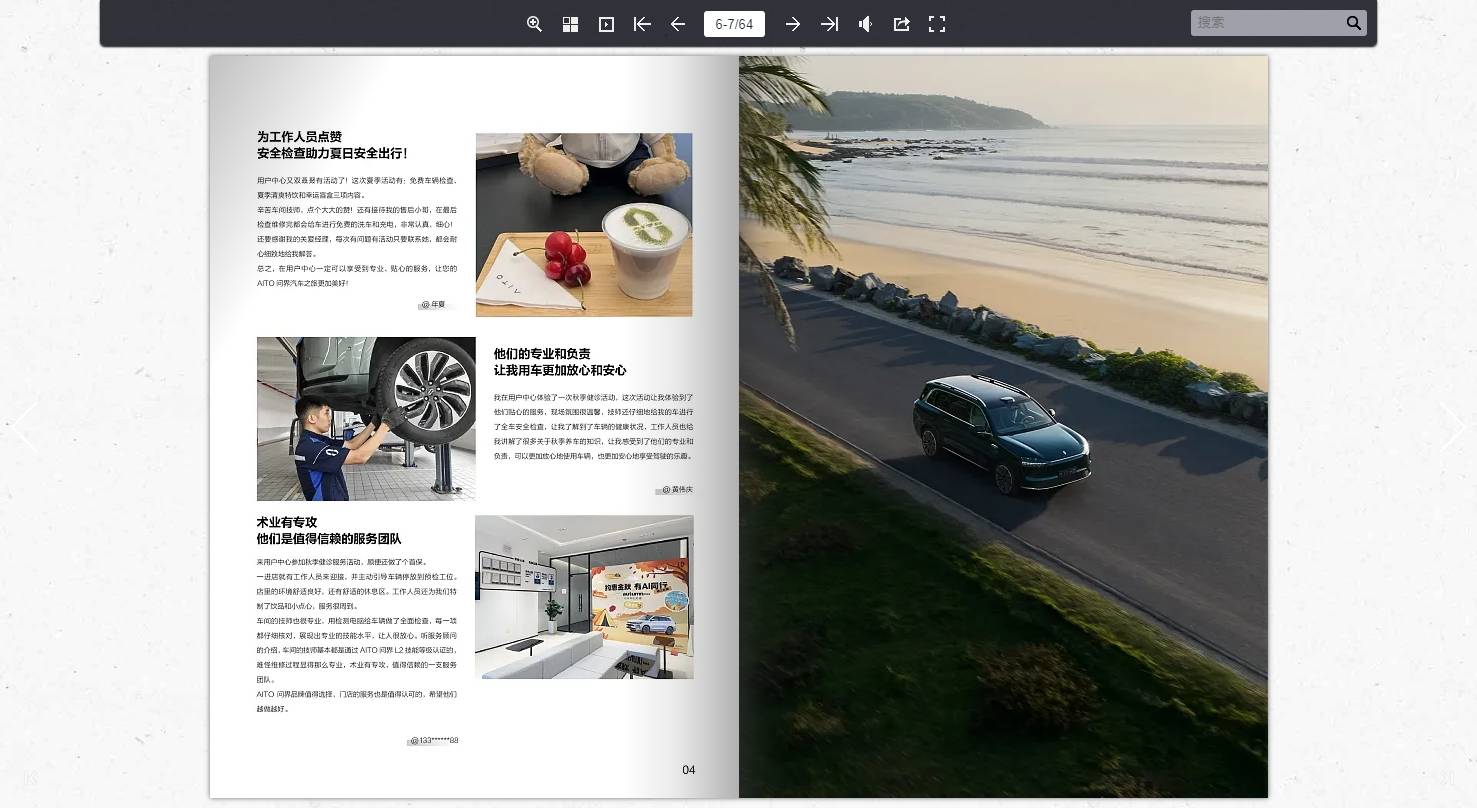Jump to the last page

(829, 24)
